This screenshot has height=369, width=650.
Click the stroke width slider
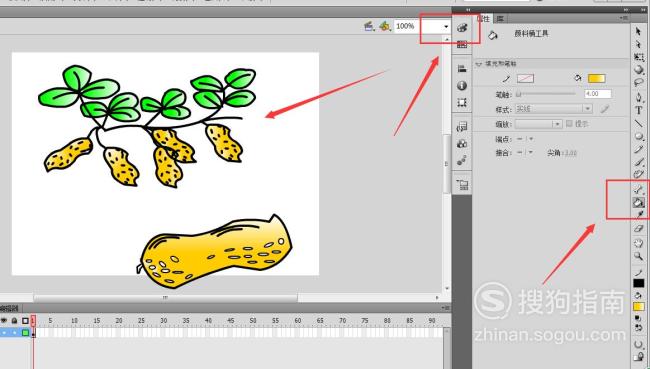click(x=546, y=94)
